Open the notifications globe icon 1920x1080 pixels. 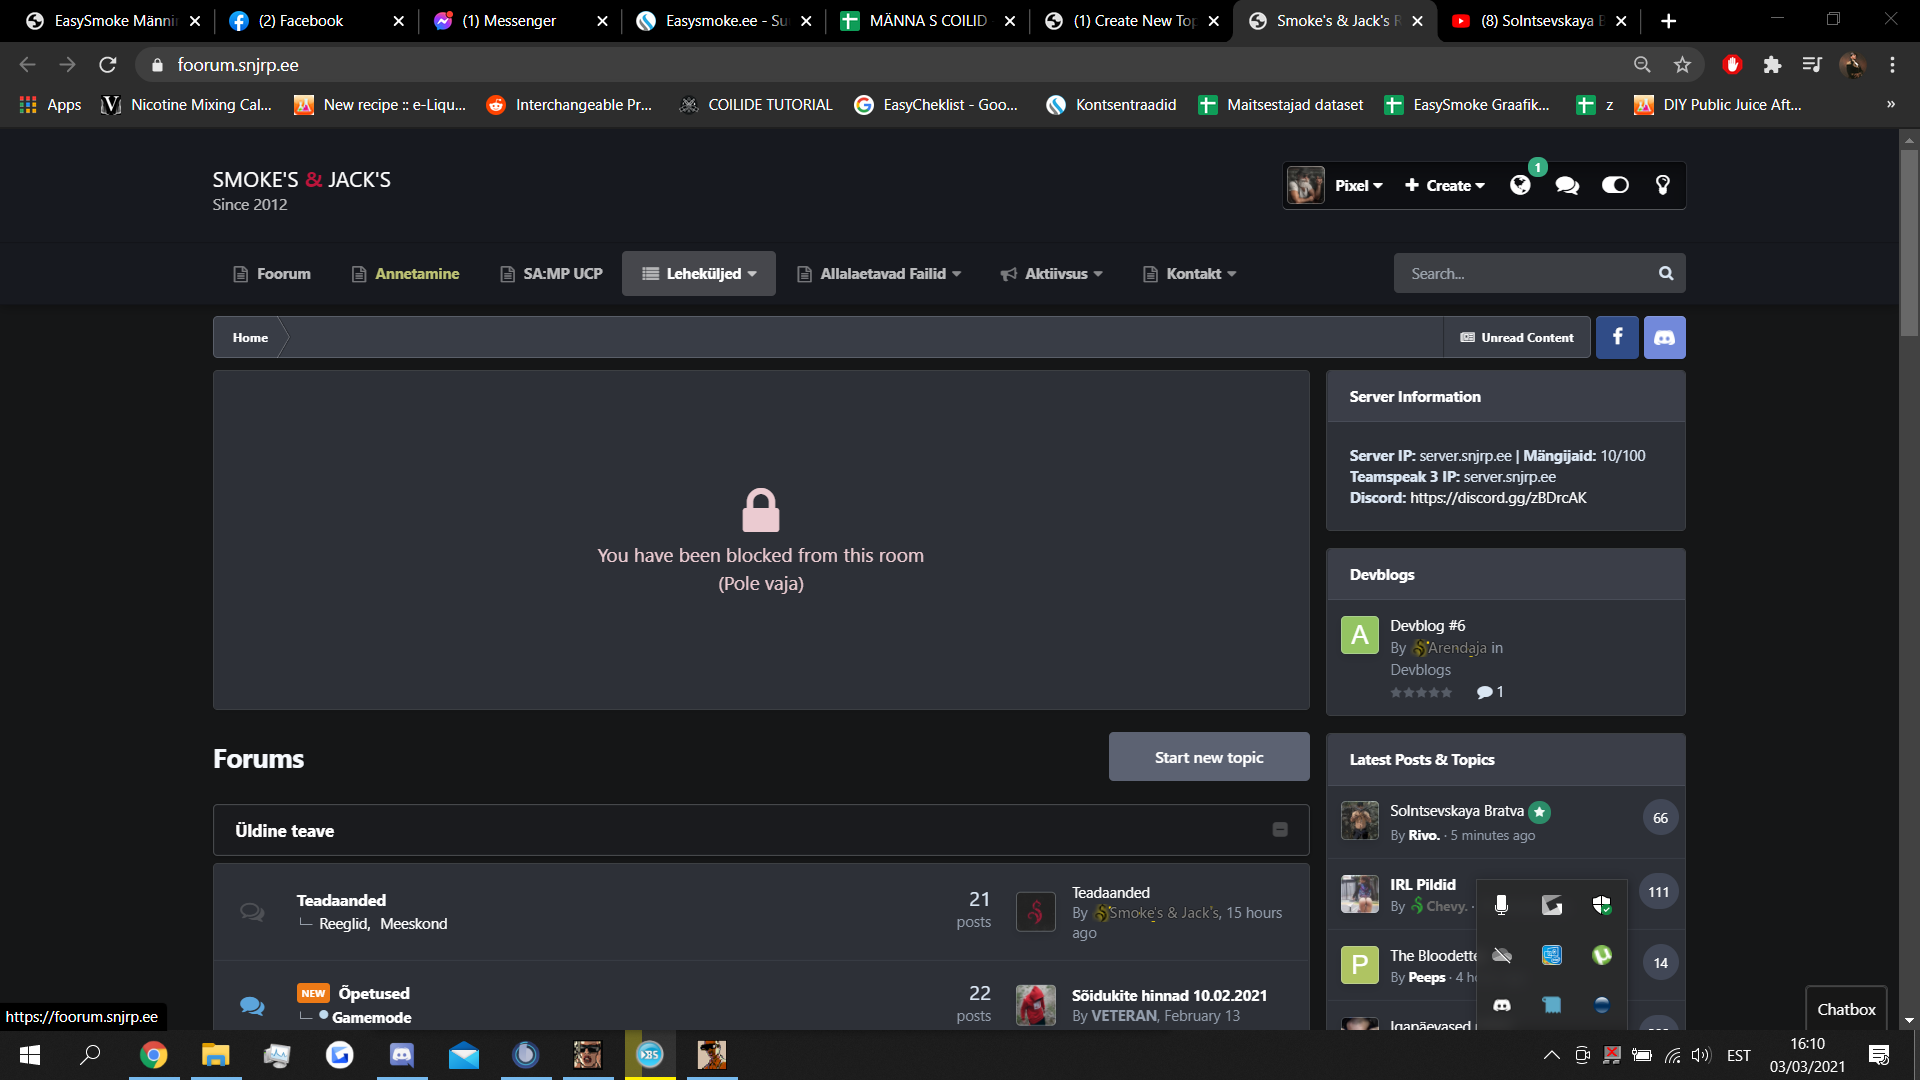click(x=1520, y=185)
